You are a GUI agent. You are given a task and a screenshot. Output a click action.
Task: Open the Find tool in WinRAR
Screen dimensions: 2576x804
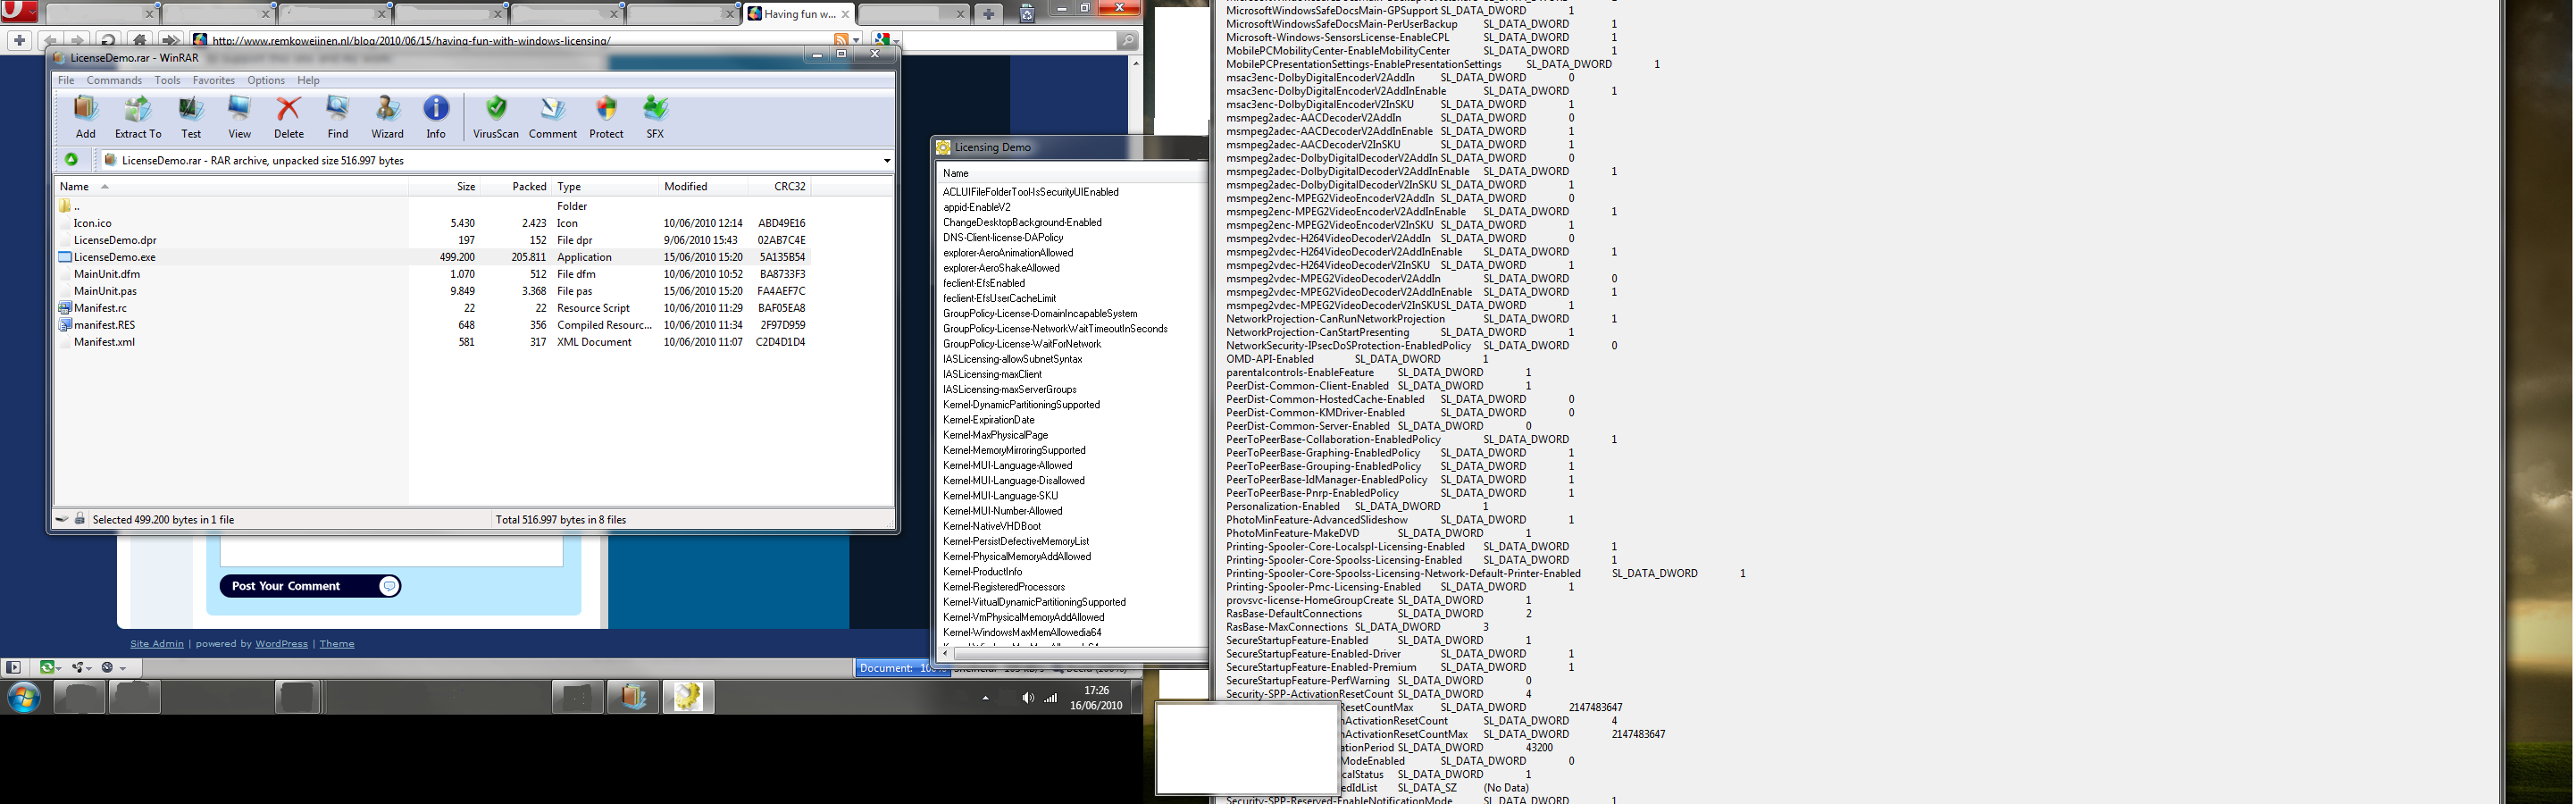(x=338, y=116)
